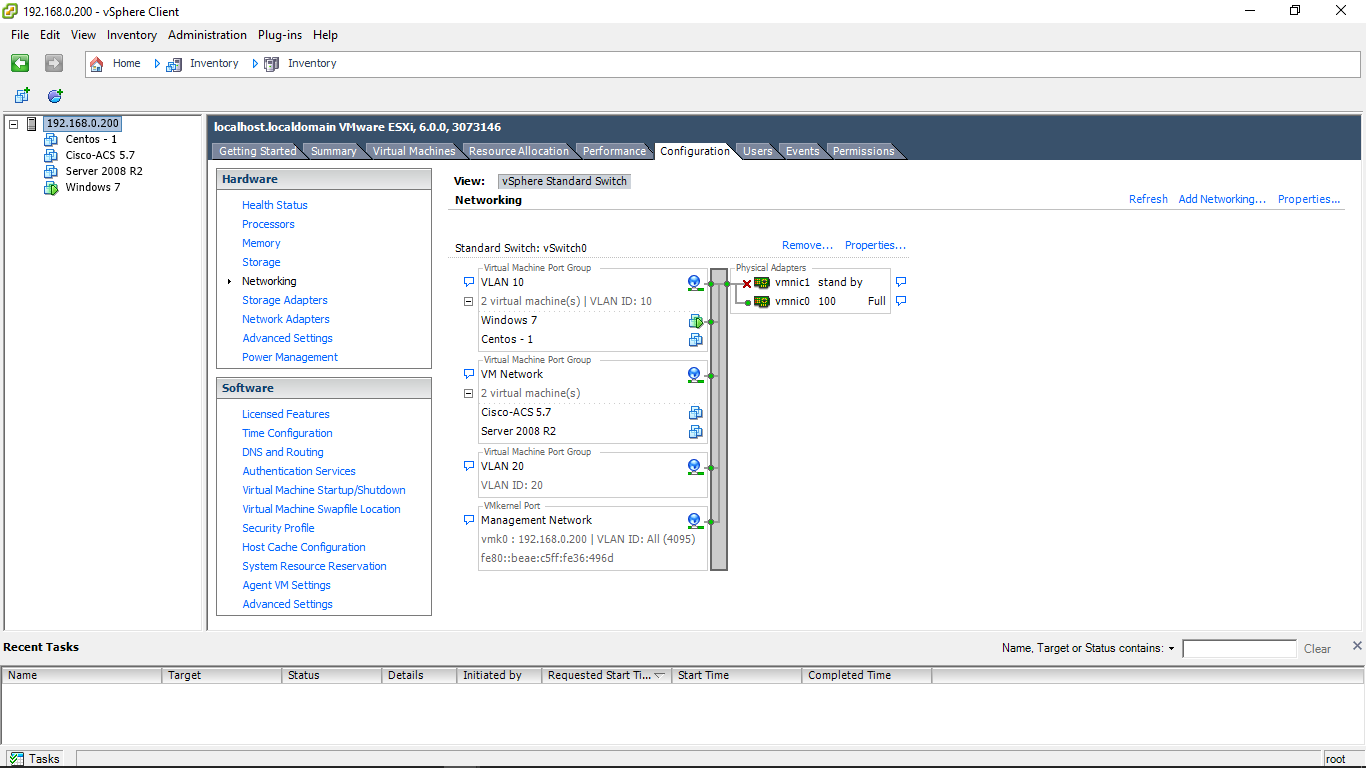Select Storage Adapters in the Hardware panel
Screen dimensions: 1366x768
284,300
